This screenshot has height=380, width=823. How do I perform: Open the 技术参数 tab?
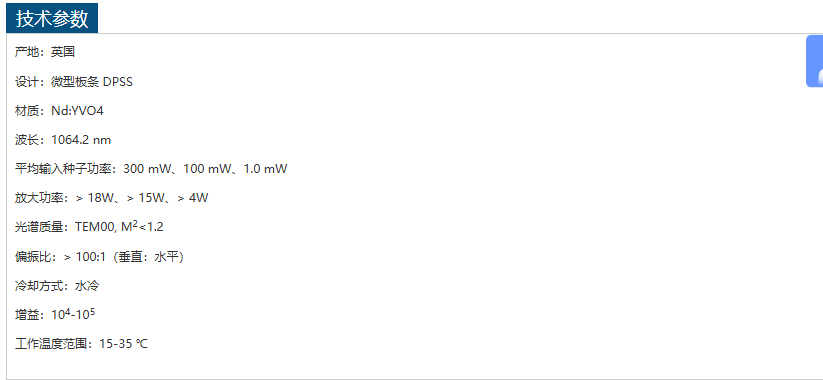(51, 18)
